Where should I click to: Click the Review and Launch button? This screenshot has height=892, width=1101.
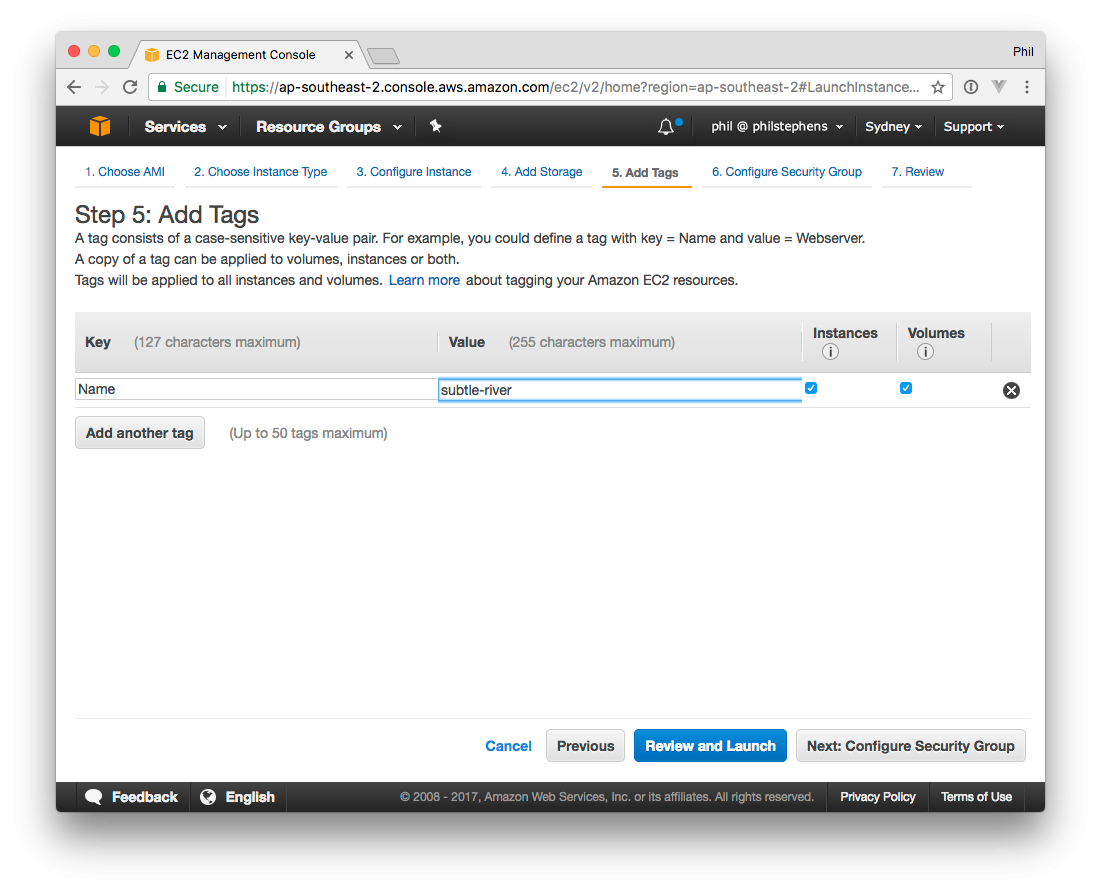point(710,746)
